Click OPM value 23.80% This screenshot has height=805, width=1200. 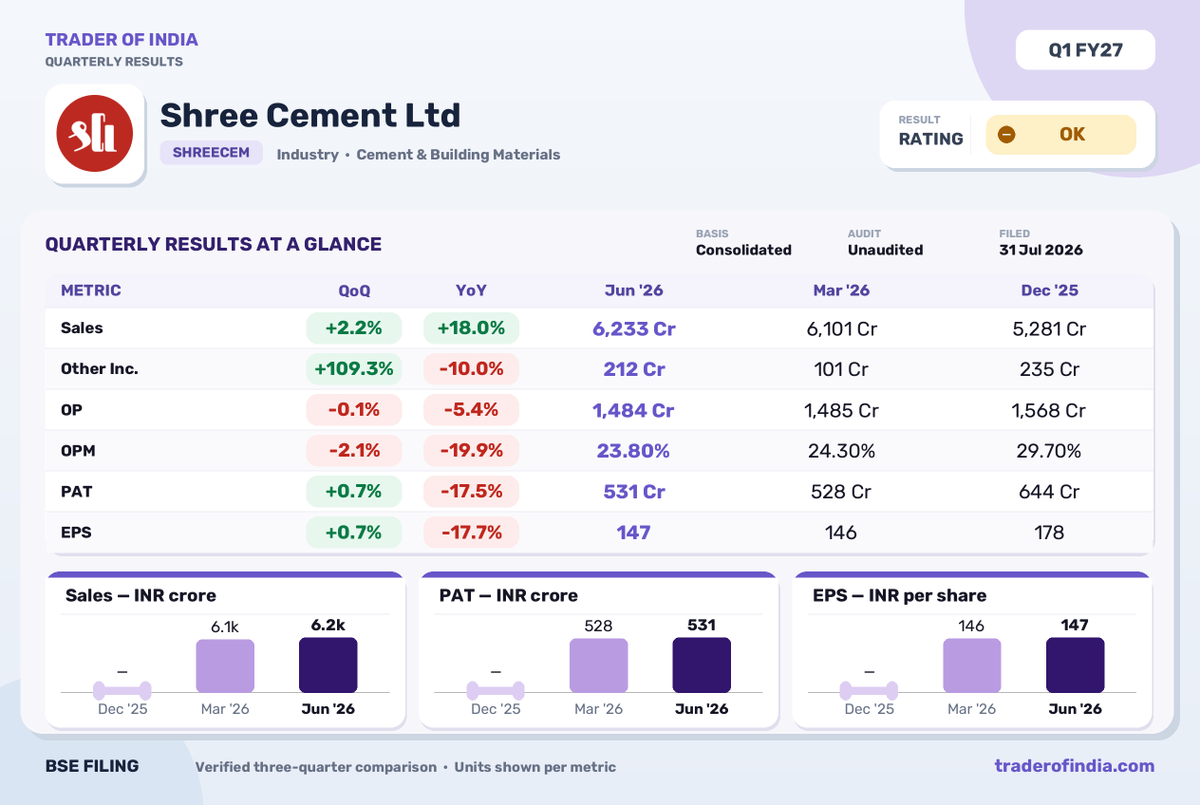click(634, 451)
